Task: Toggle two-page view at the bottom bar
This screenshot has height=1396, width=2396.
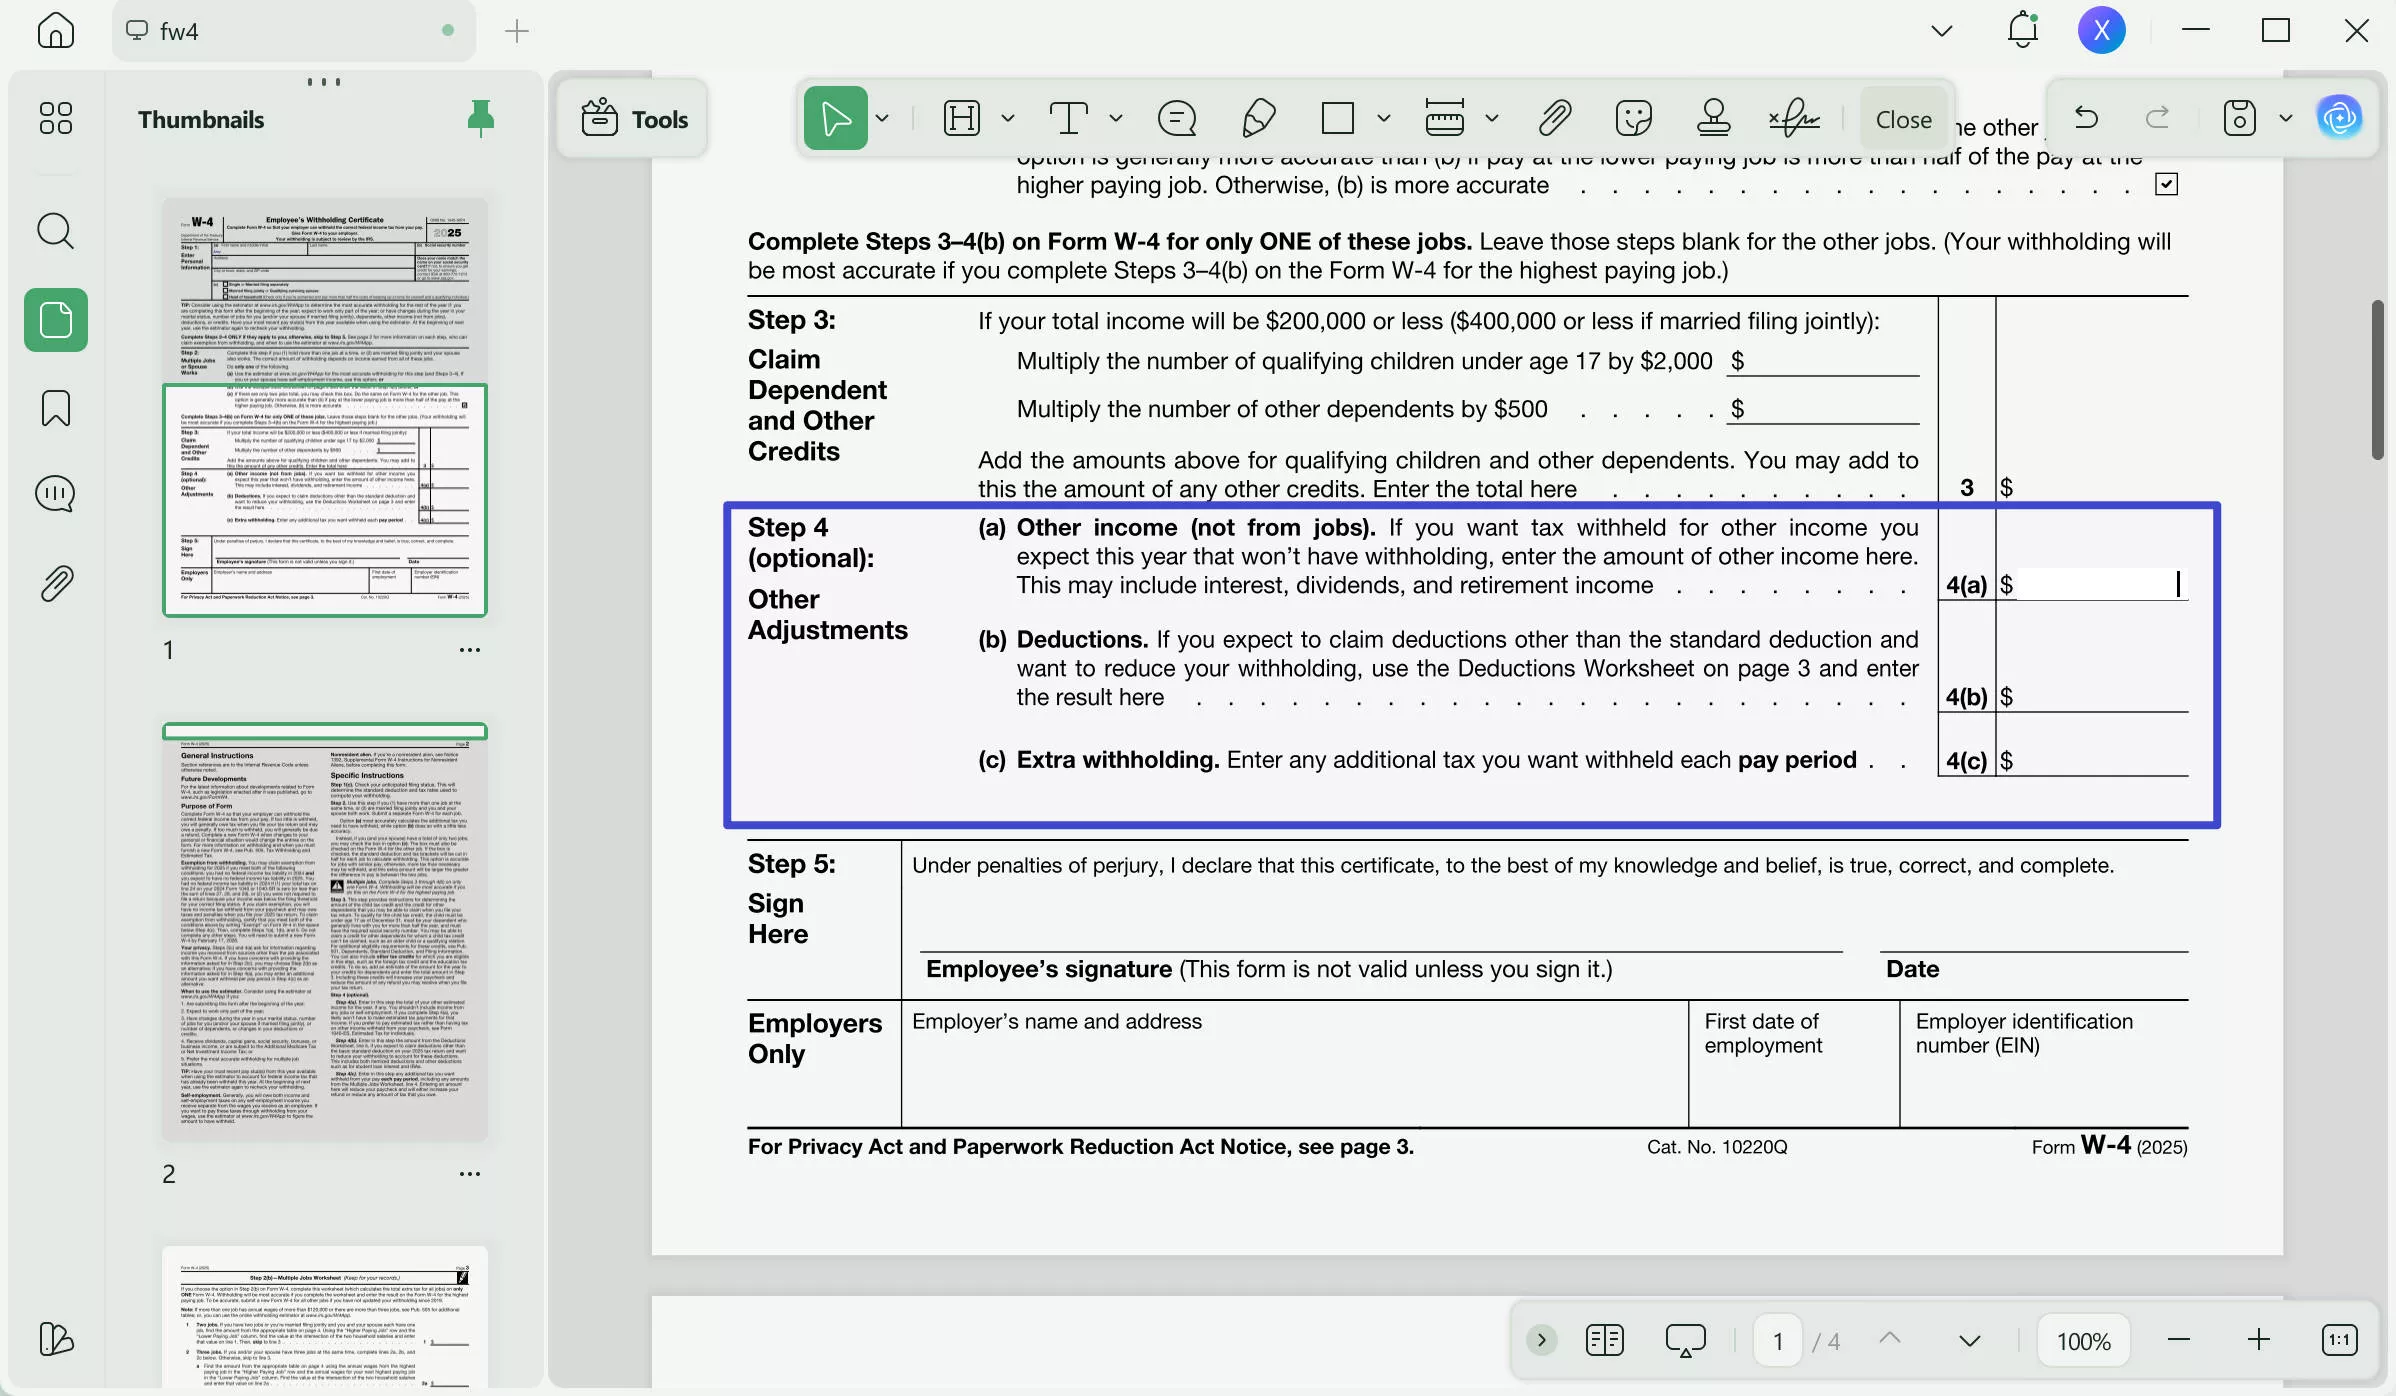Action: 1604,1340
